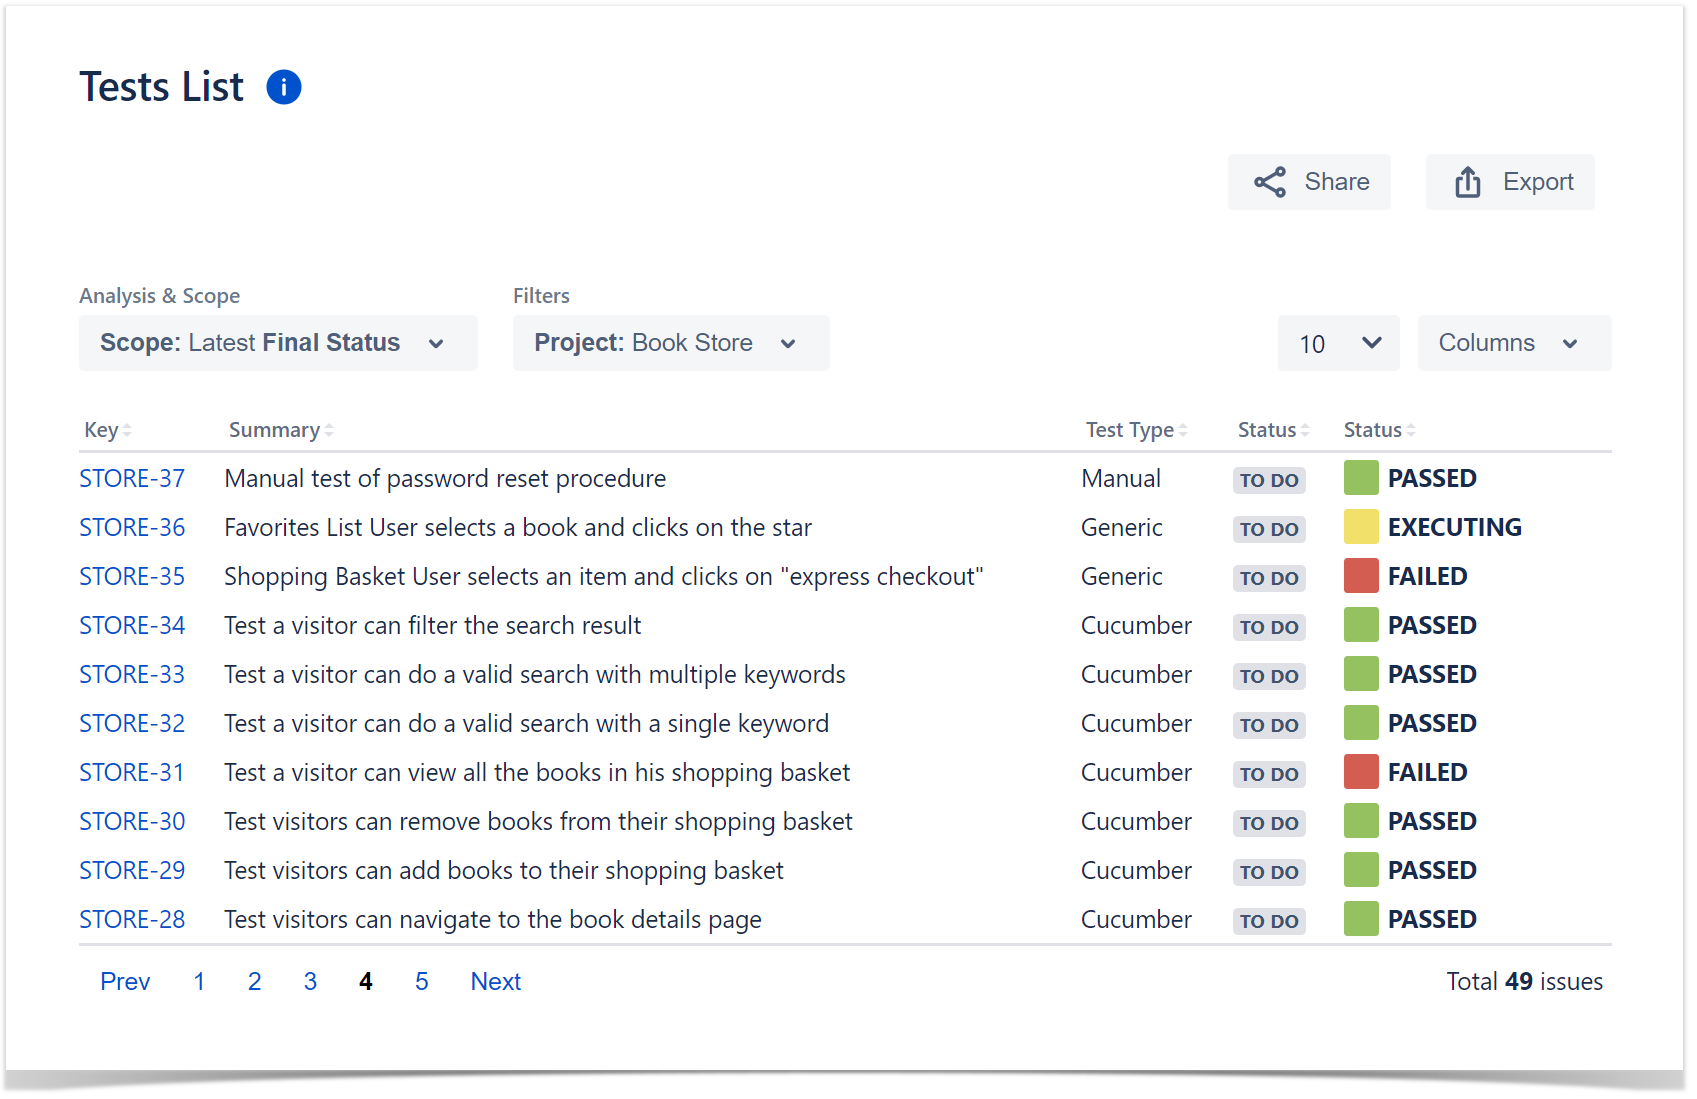Go to page 2
Viewport: 1697px width, 1099px height.
pyautogui.click(x=255, y=982)
